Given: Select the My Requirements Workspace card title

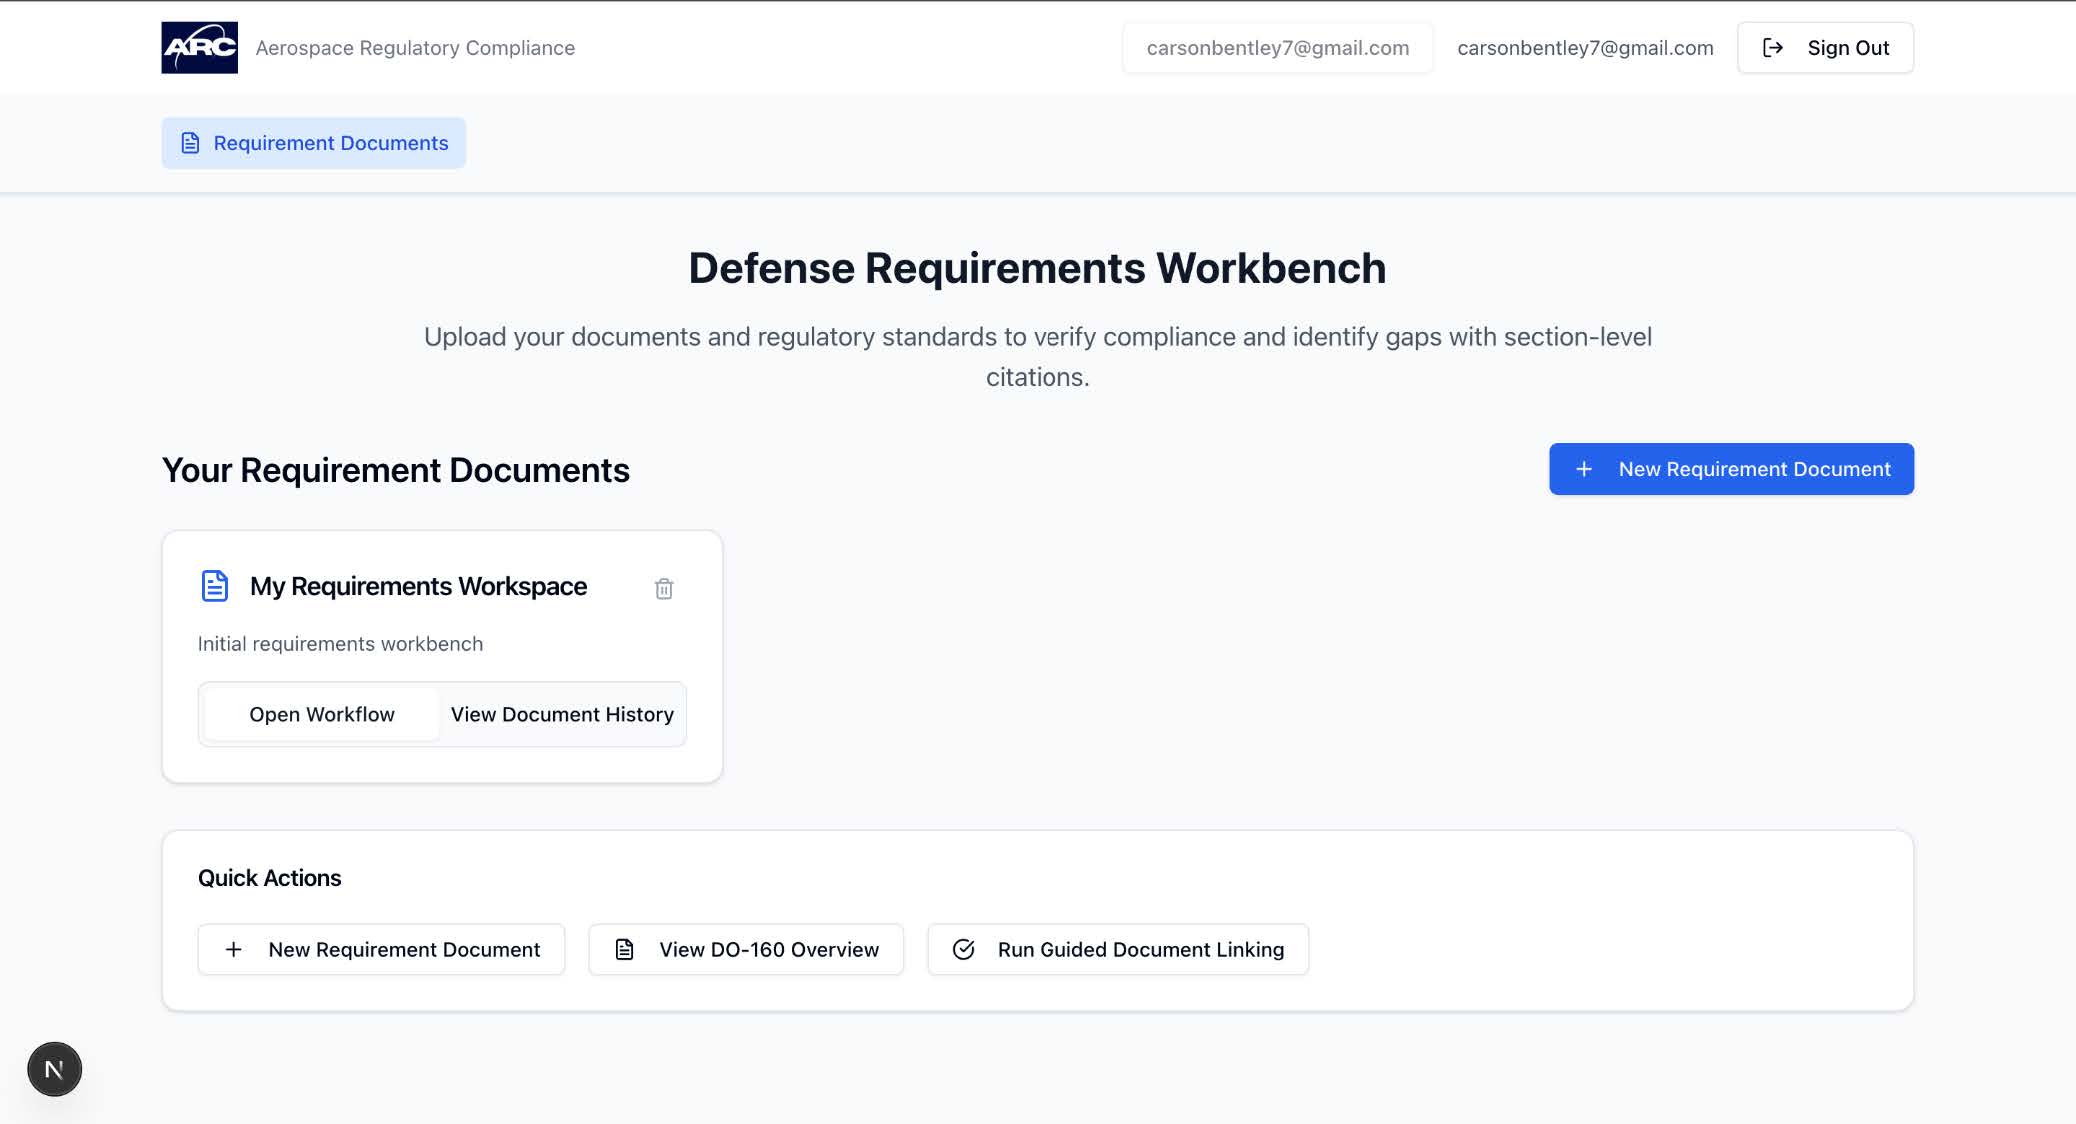Looking at the screenshot, I should 418,586.
